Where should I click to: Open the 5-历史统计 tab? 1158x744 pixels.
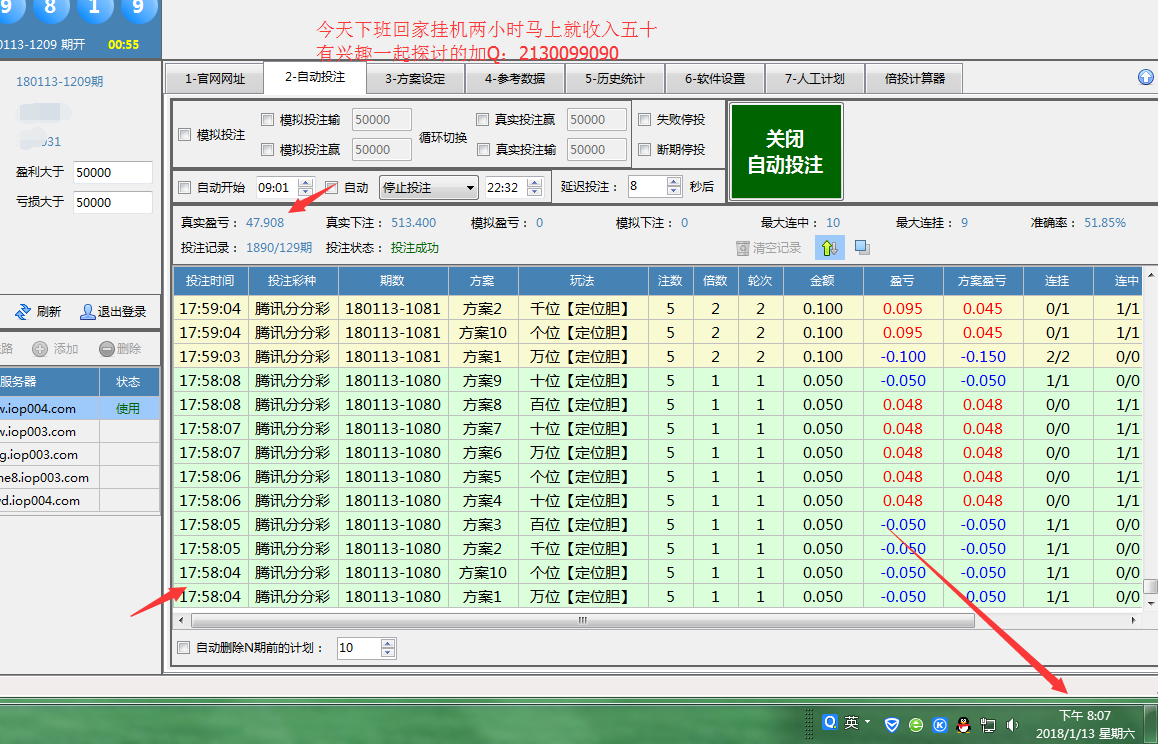[x=614, y=78]
